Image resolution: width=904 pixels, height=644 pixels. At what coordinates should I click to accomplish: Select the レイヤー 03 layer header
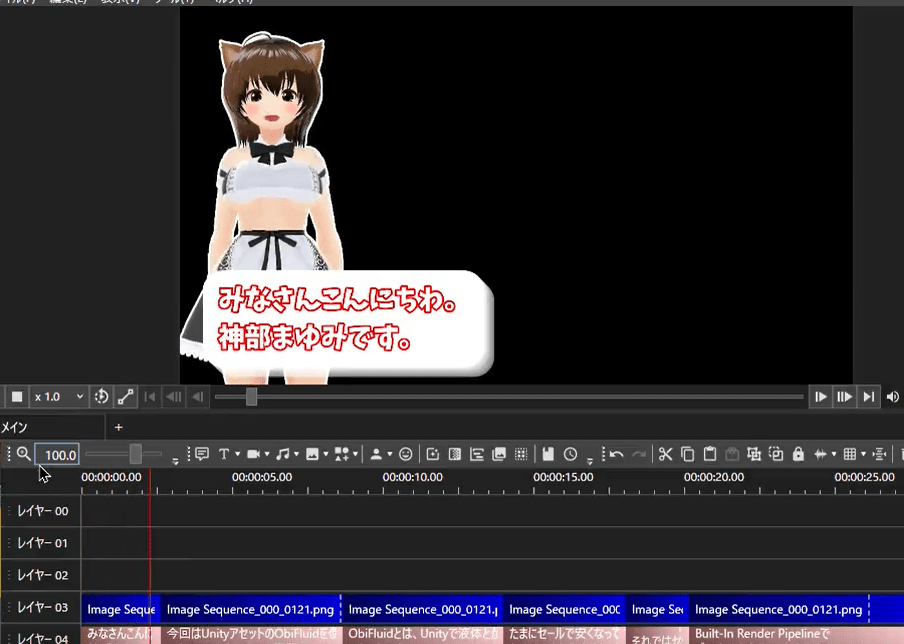(x=40, y=607)
